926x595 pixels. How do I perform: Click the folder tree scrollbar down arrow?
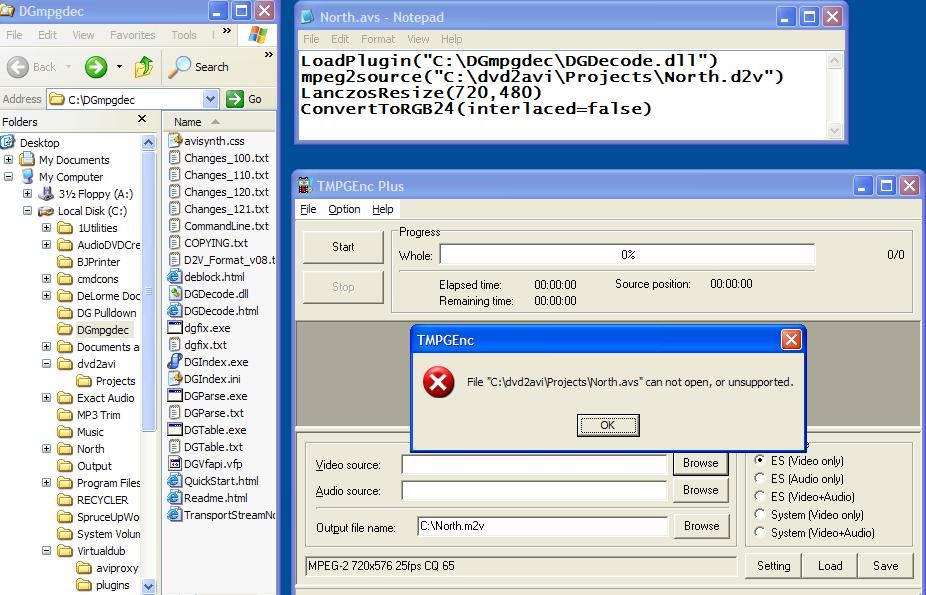[148, 586]
